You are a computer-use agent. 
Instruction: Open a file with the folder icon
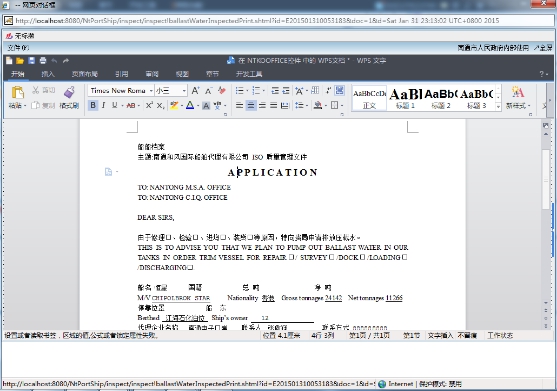20,61
